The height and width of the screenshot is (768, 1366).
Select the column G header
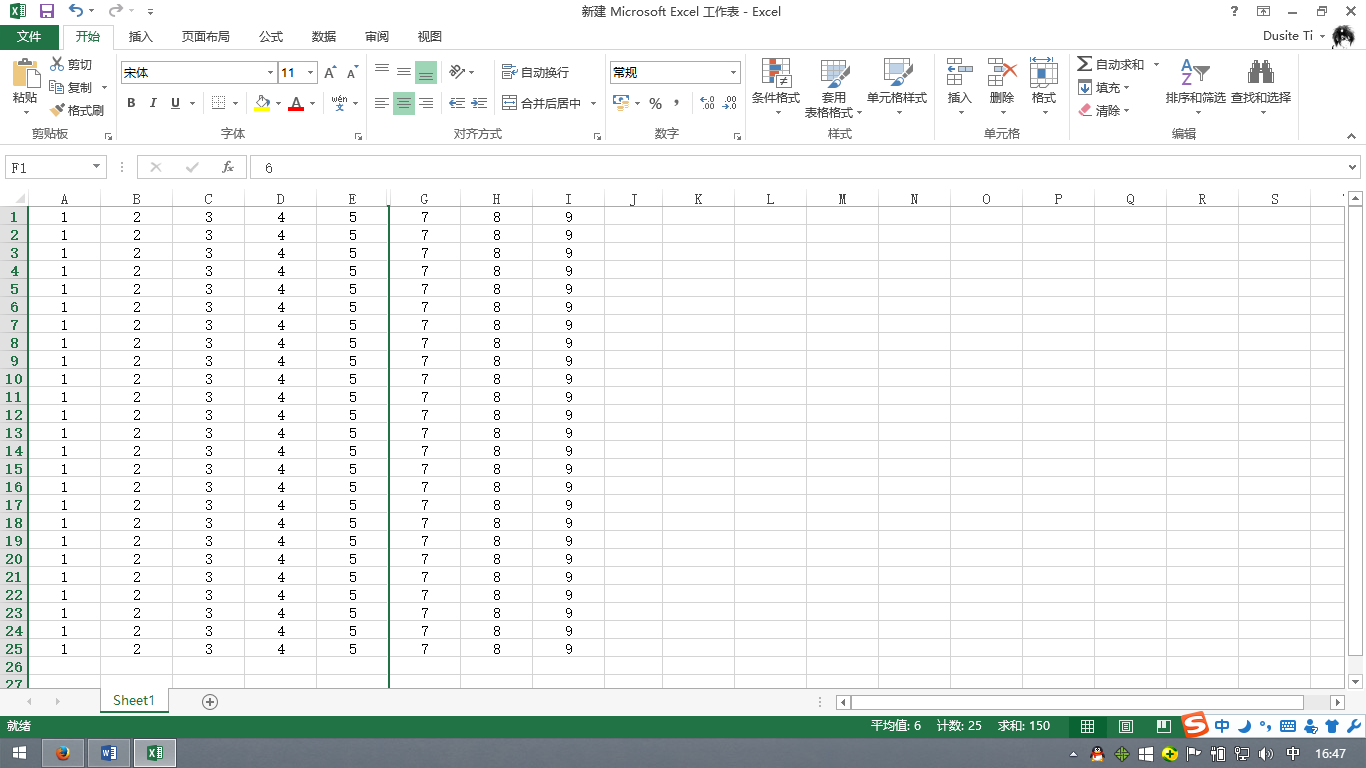(x=425, y=199)
